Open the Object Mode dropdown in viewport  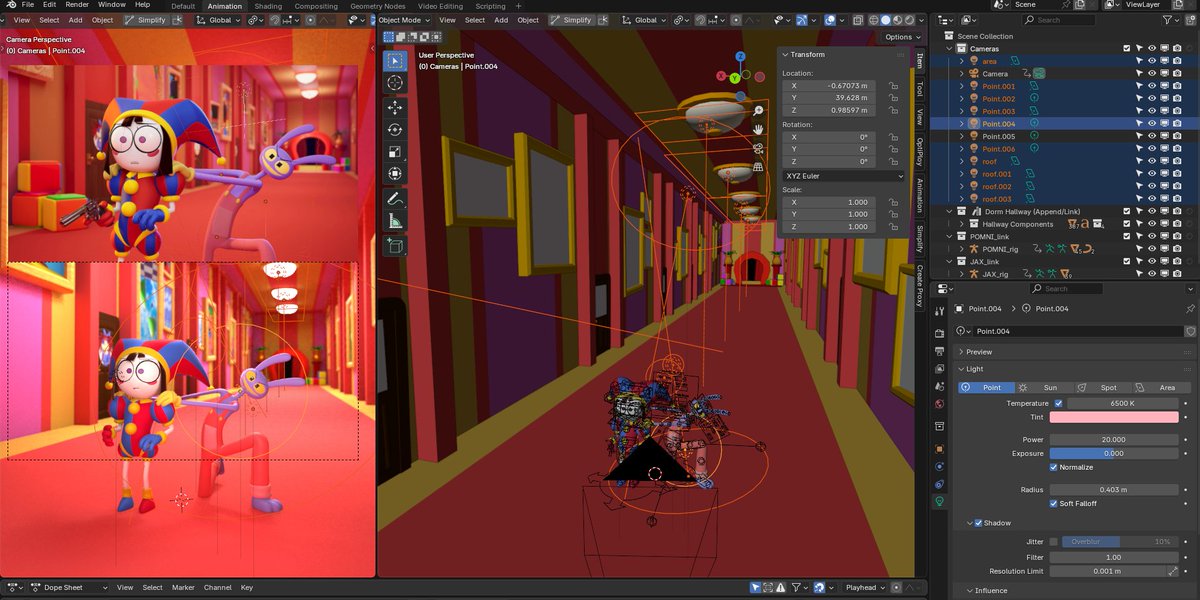coord(406,20)
